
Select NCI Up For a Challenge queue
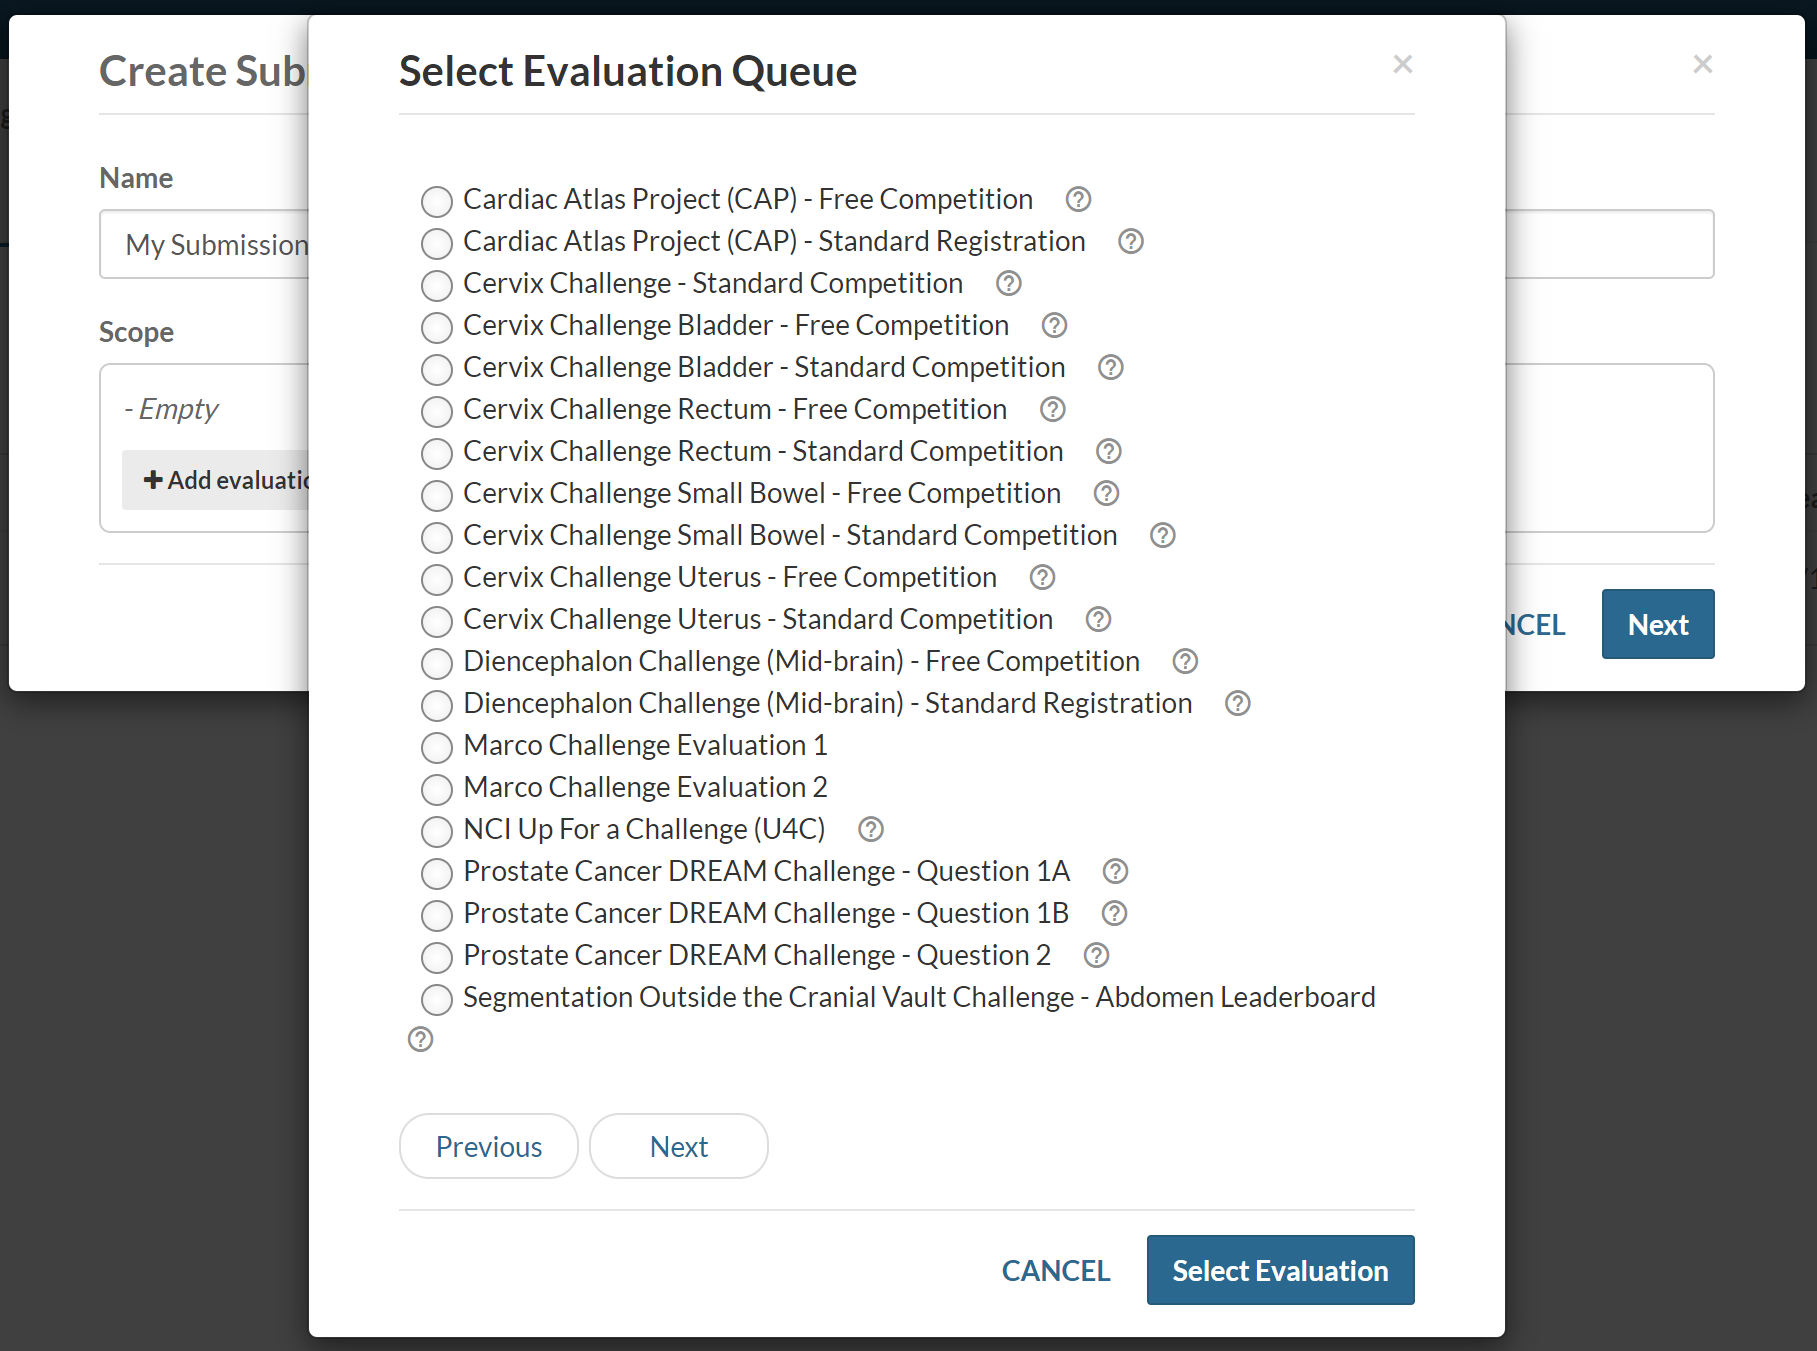point(437,831)
